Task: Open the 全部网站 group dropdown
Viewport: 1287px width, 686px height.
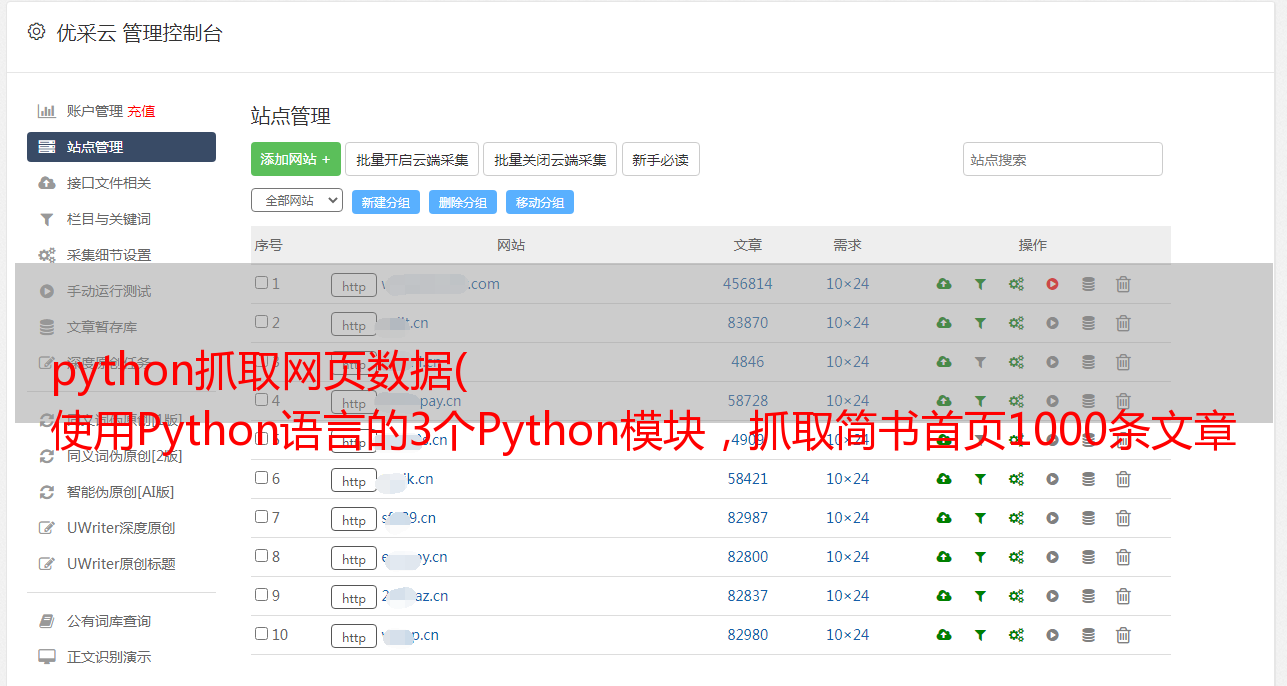Action: [297, 201]
